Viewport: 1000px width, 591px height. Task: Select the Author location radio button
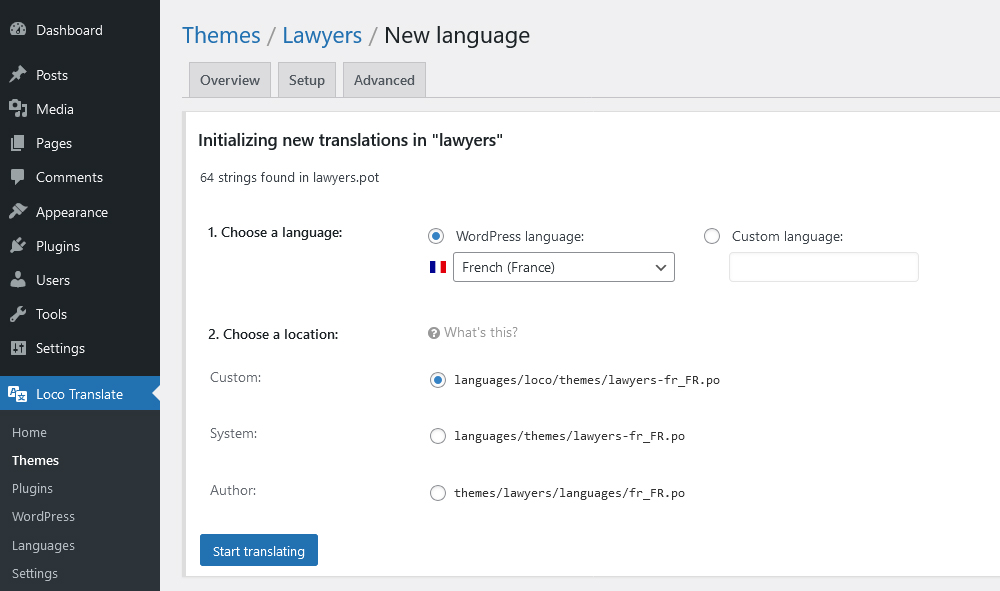(437, 492)
